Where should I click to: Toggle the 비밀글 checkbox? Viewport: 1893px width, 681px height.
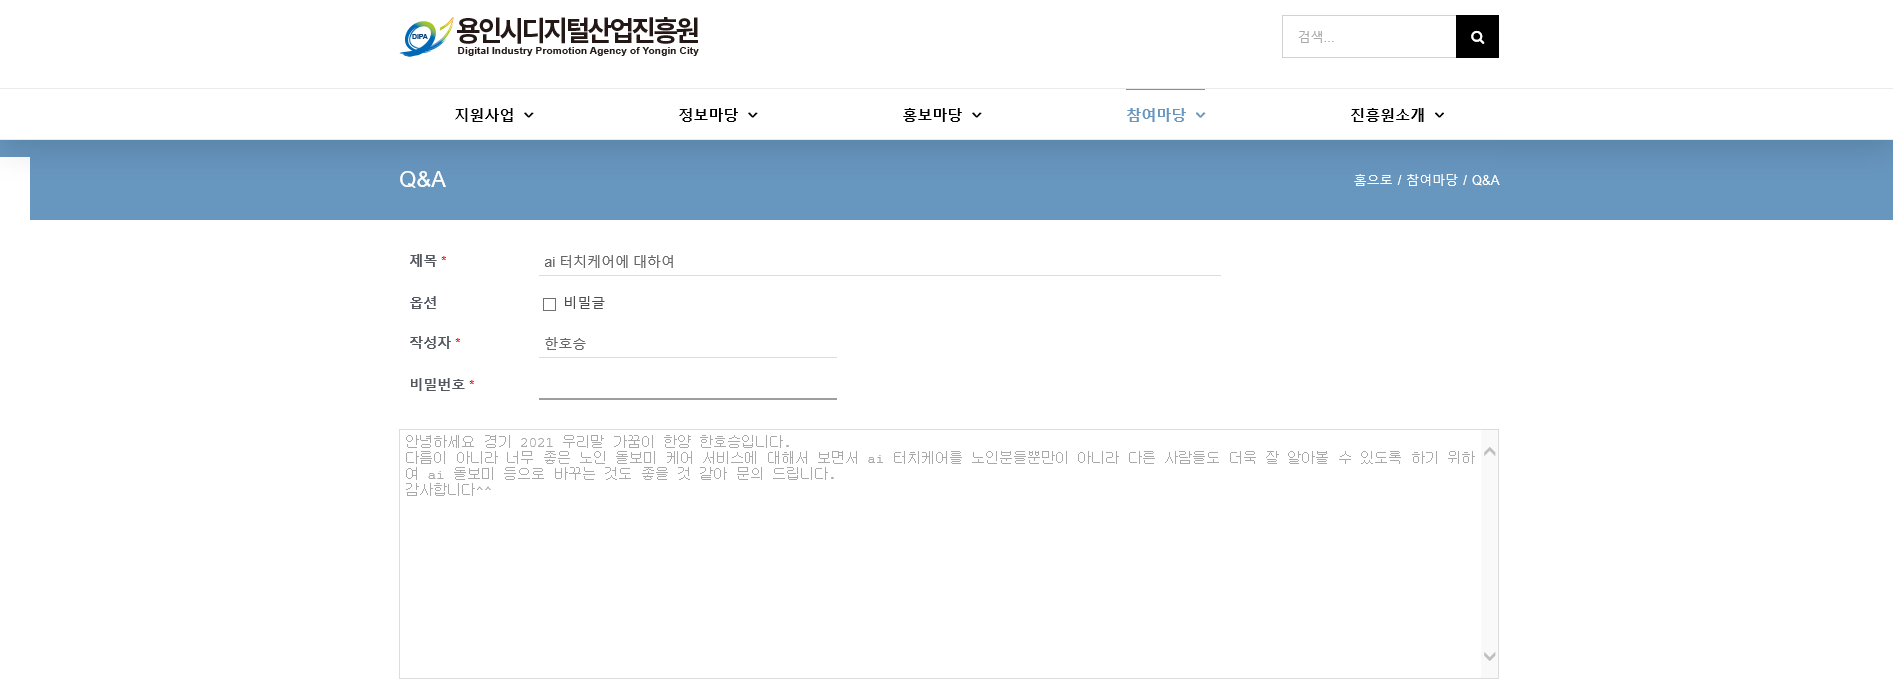point(549,304)
